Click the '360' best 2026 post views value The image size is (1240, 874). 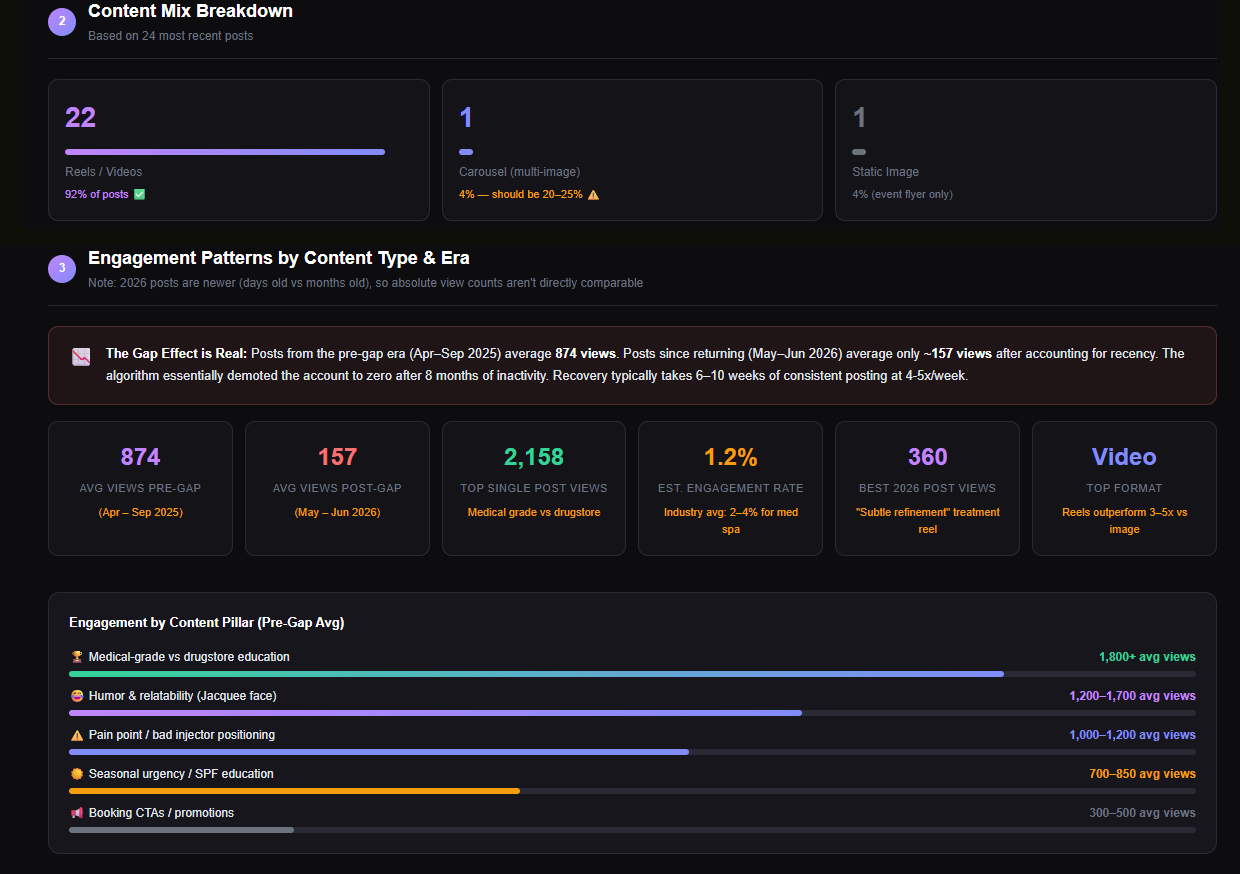pyautogui.click(x=927, y=457)
